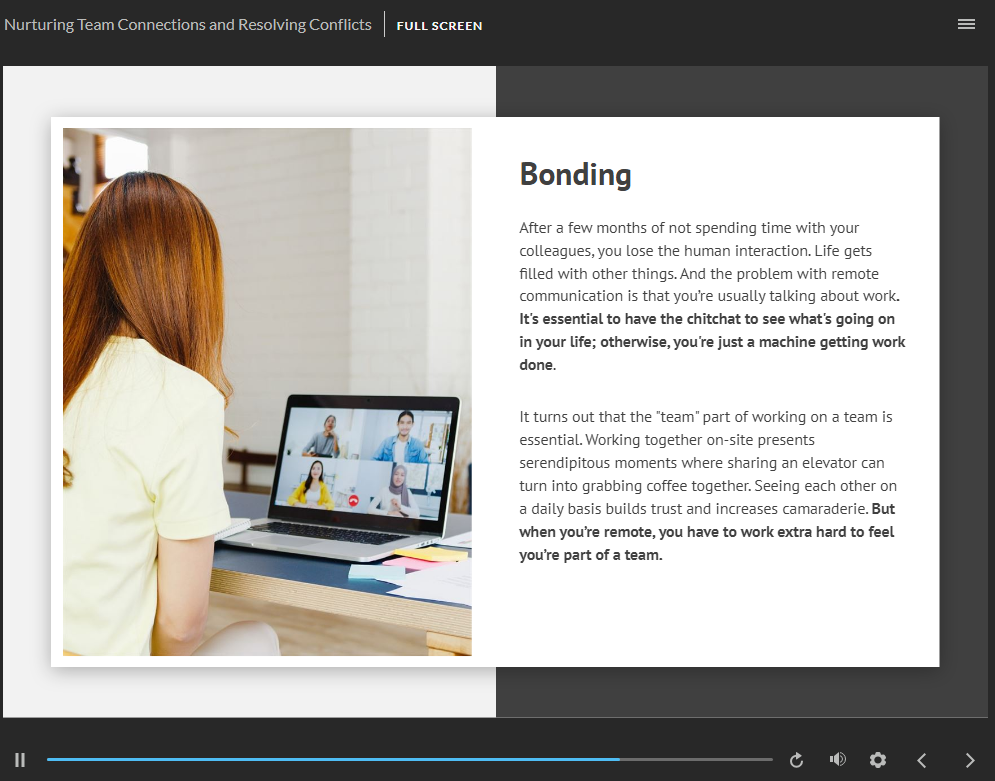Screen dimensions: 995x781
Task: Click the course title text
Action: click(x=188, y=25)
